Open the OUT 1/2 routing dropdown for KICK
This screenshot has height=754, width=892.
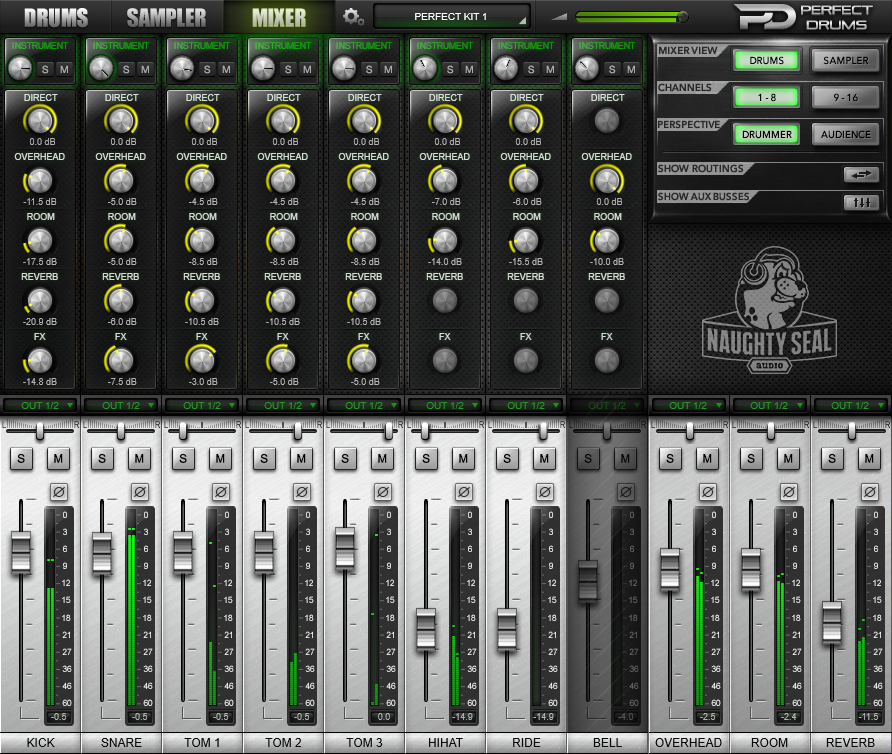pyautogui.click(x=39, y=405)
